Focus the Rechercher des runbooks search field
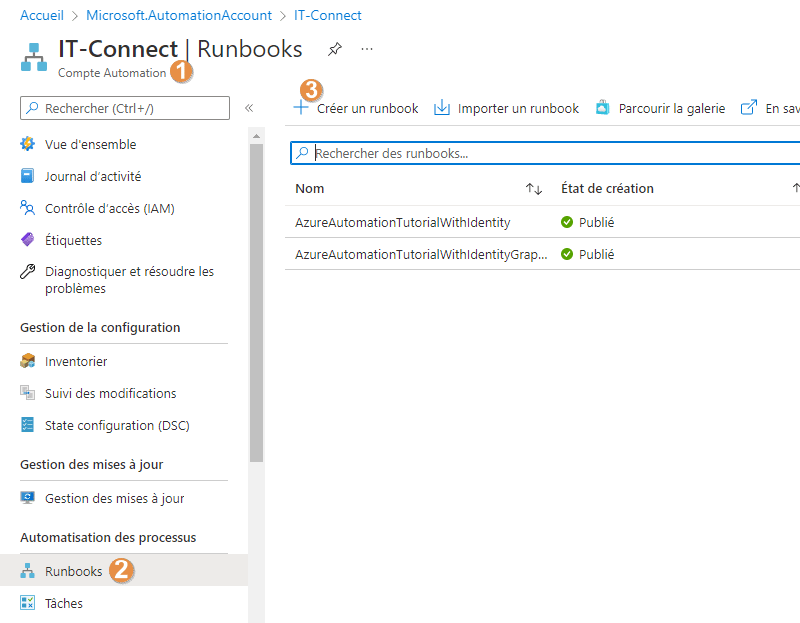This screenshot has width=800, height=623. click(x=550, y=153)
